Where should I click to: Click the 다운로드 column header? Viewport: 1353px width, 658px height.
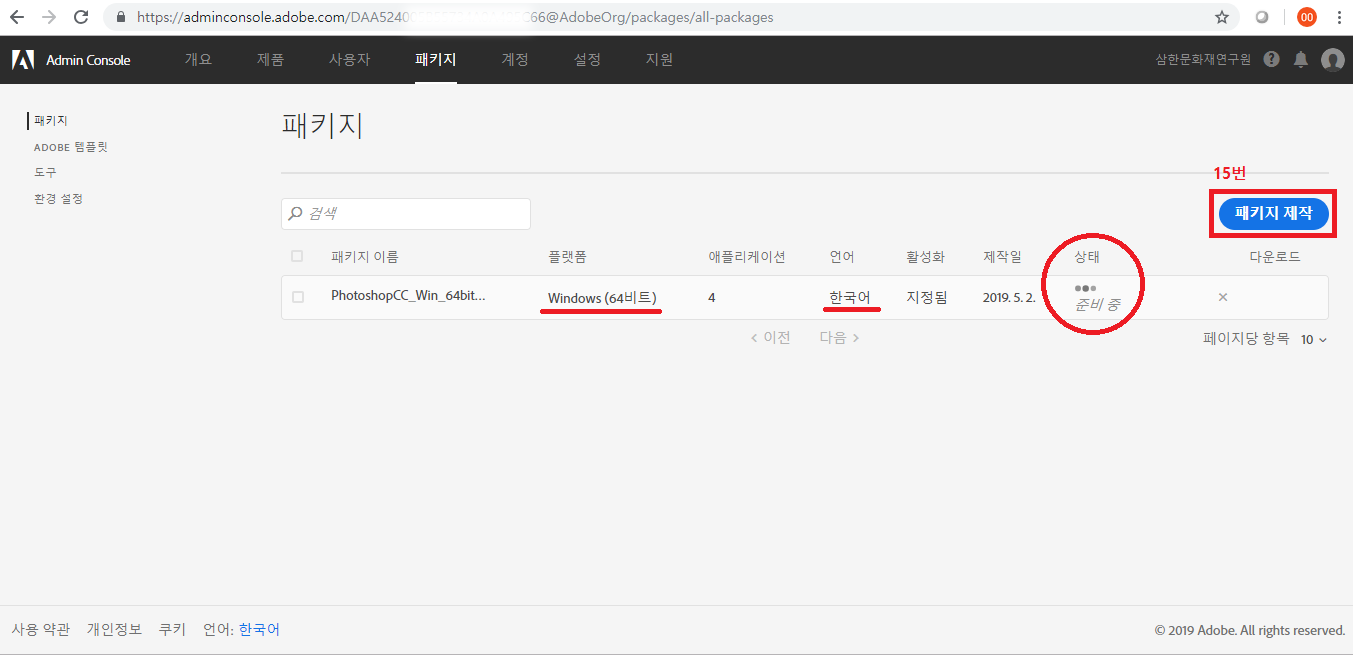[1275, 257]
